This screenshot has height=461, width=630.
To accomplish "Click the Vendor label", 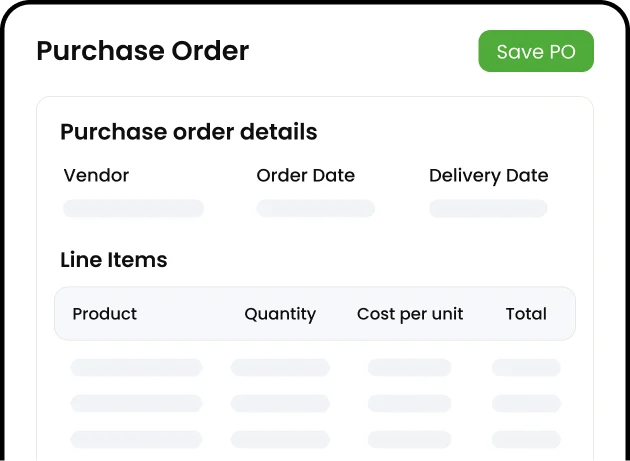I will [x=96, y=175].
